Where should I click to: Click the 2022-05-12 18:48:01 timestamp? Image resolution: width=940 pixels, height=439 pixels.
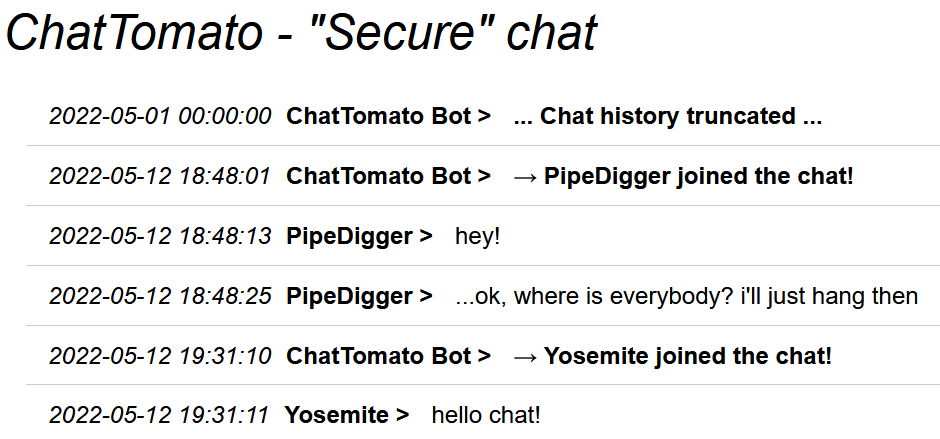(x=160, y=176)
